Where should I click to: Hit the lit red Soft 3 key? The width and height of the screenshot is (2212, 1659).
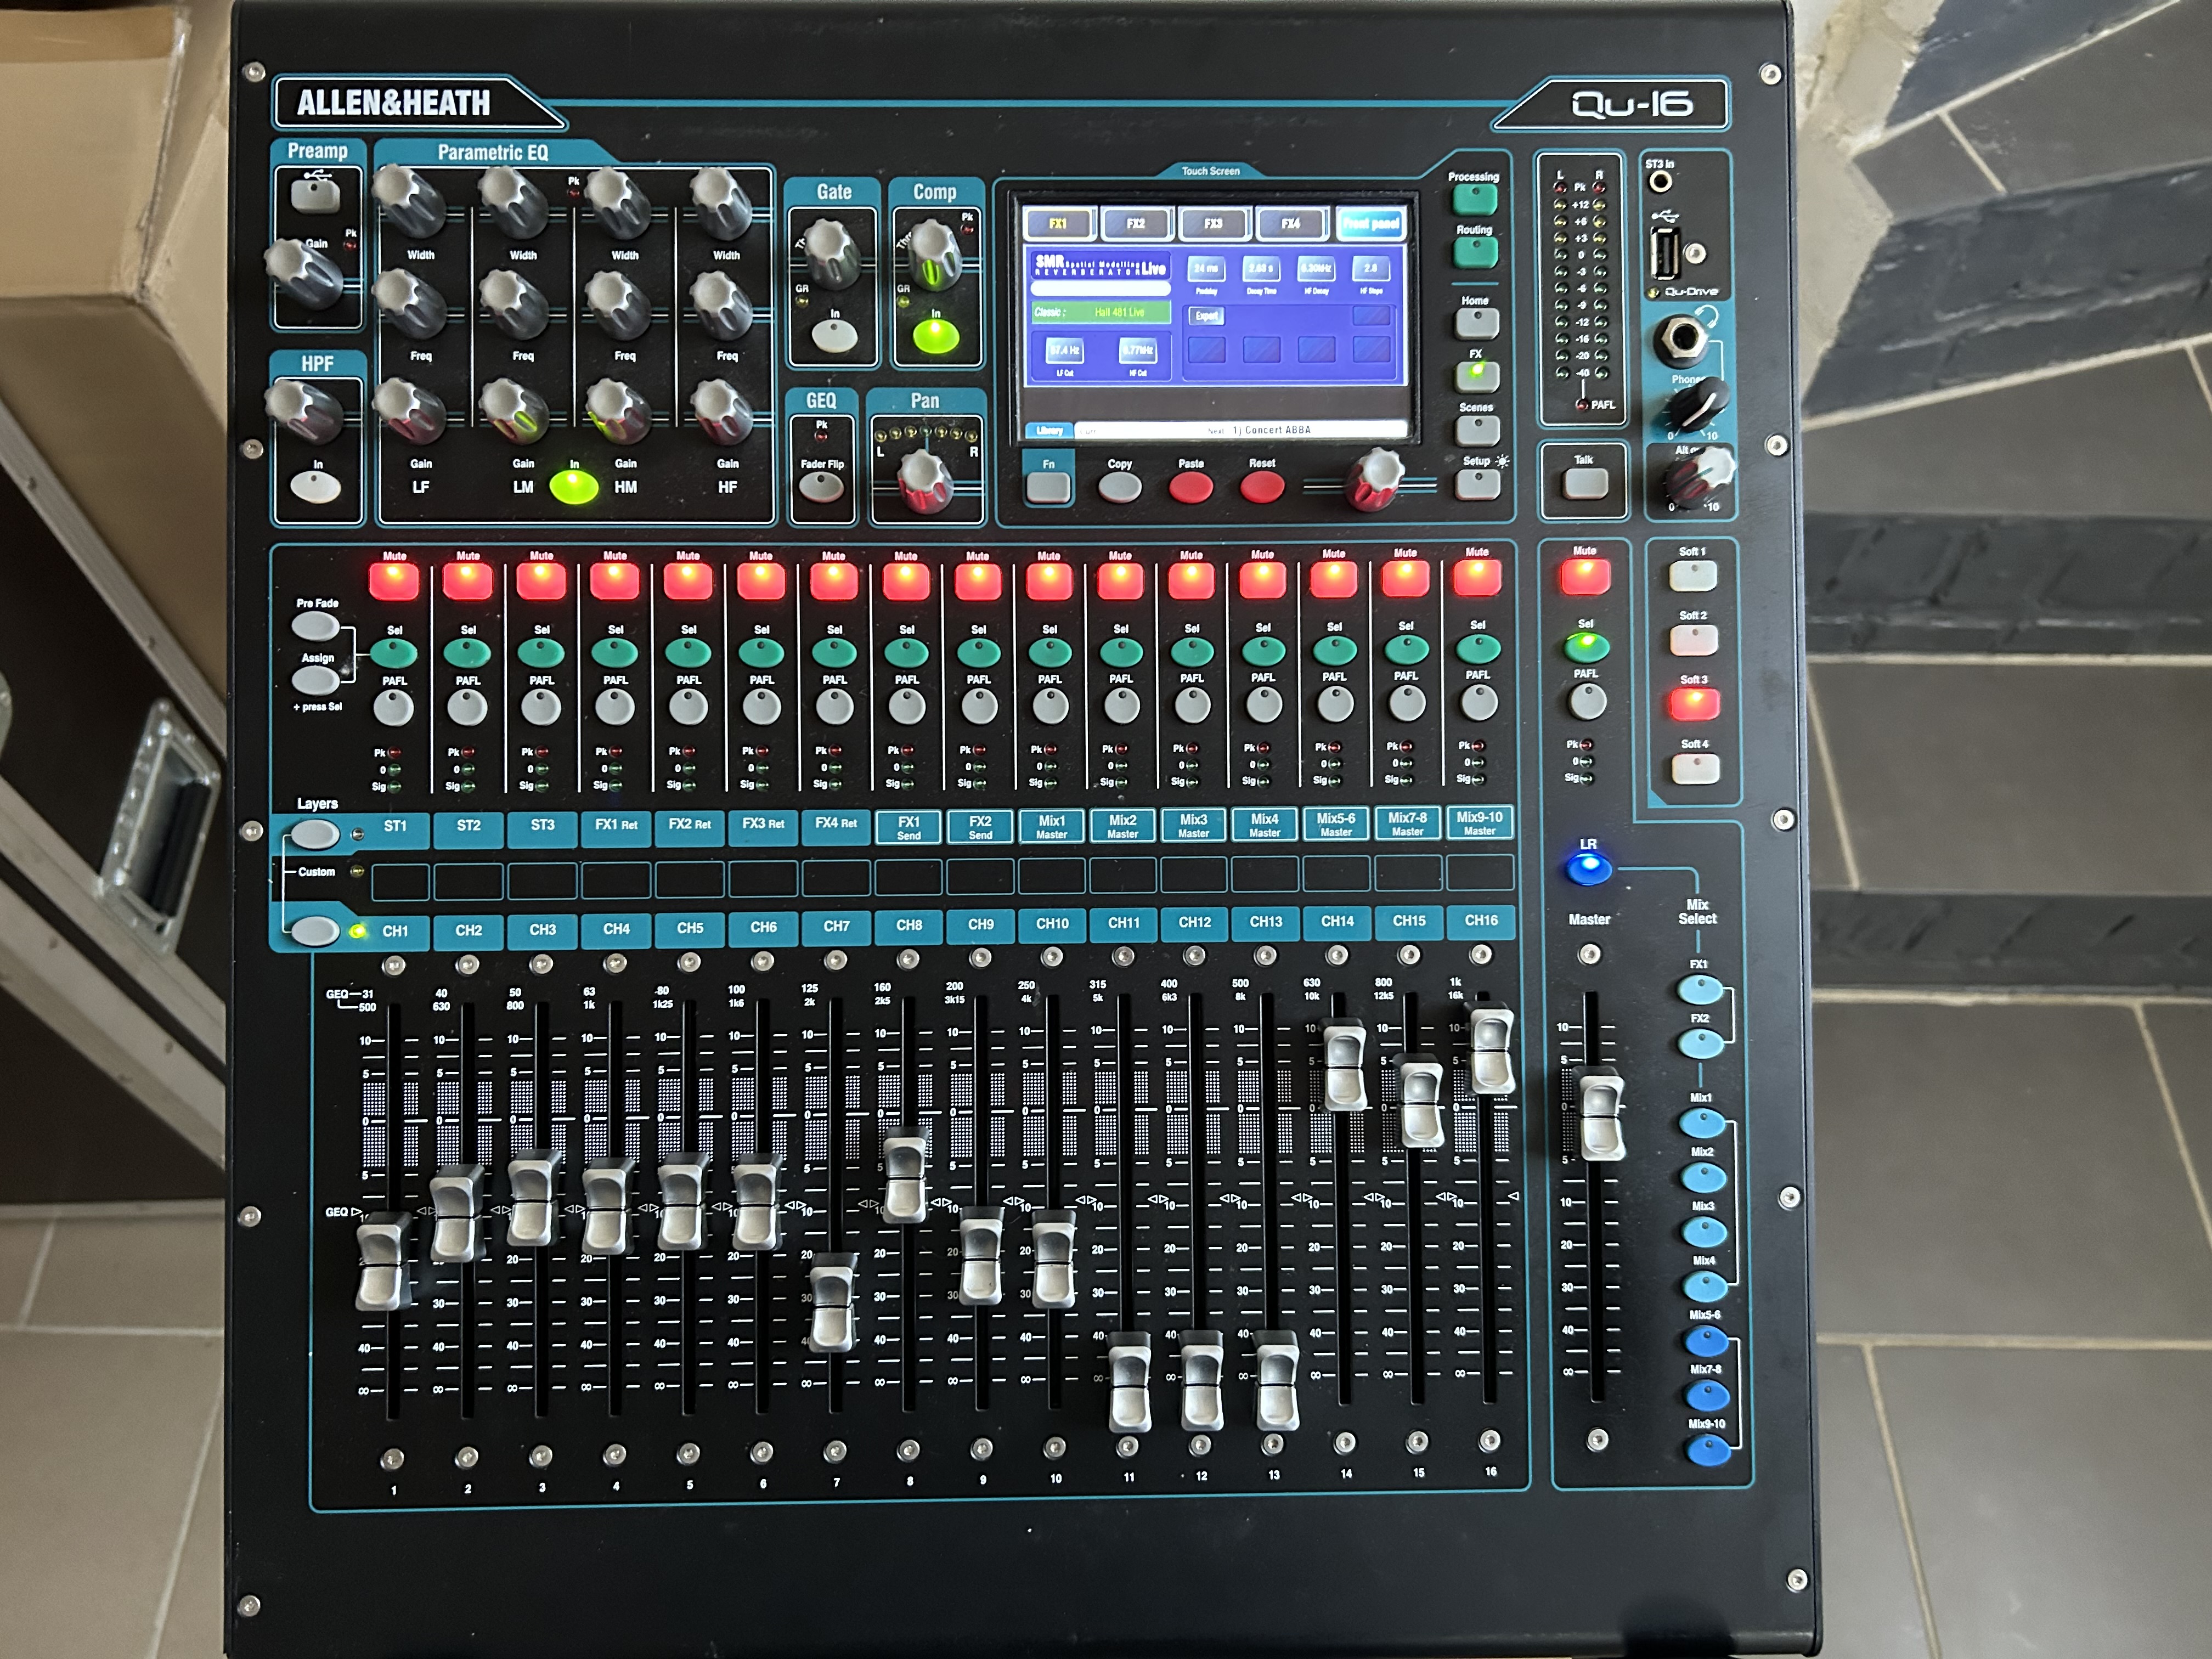pos(1694,704)
